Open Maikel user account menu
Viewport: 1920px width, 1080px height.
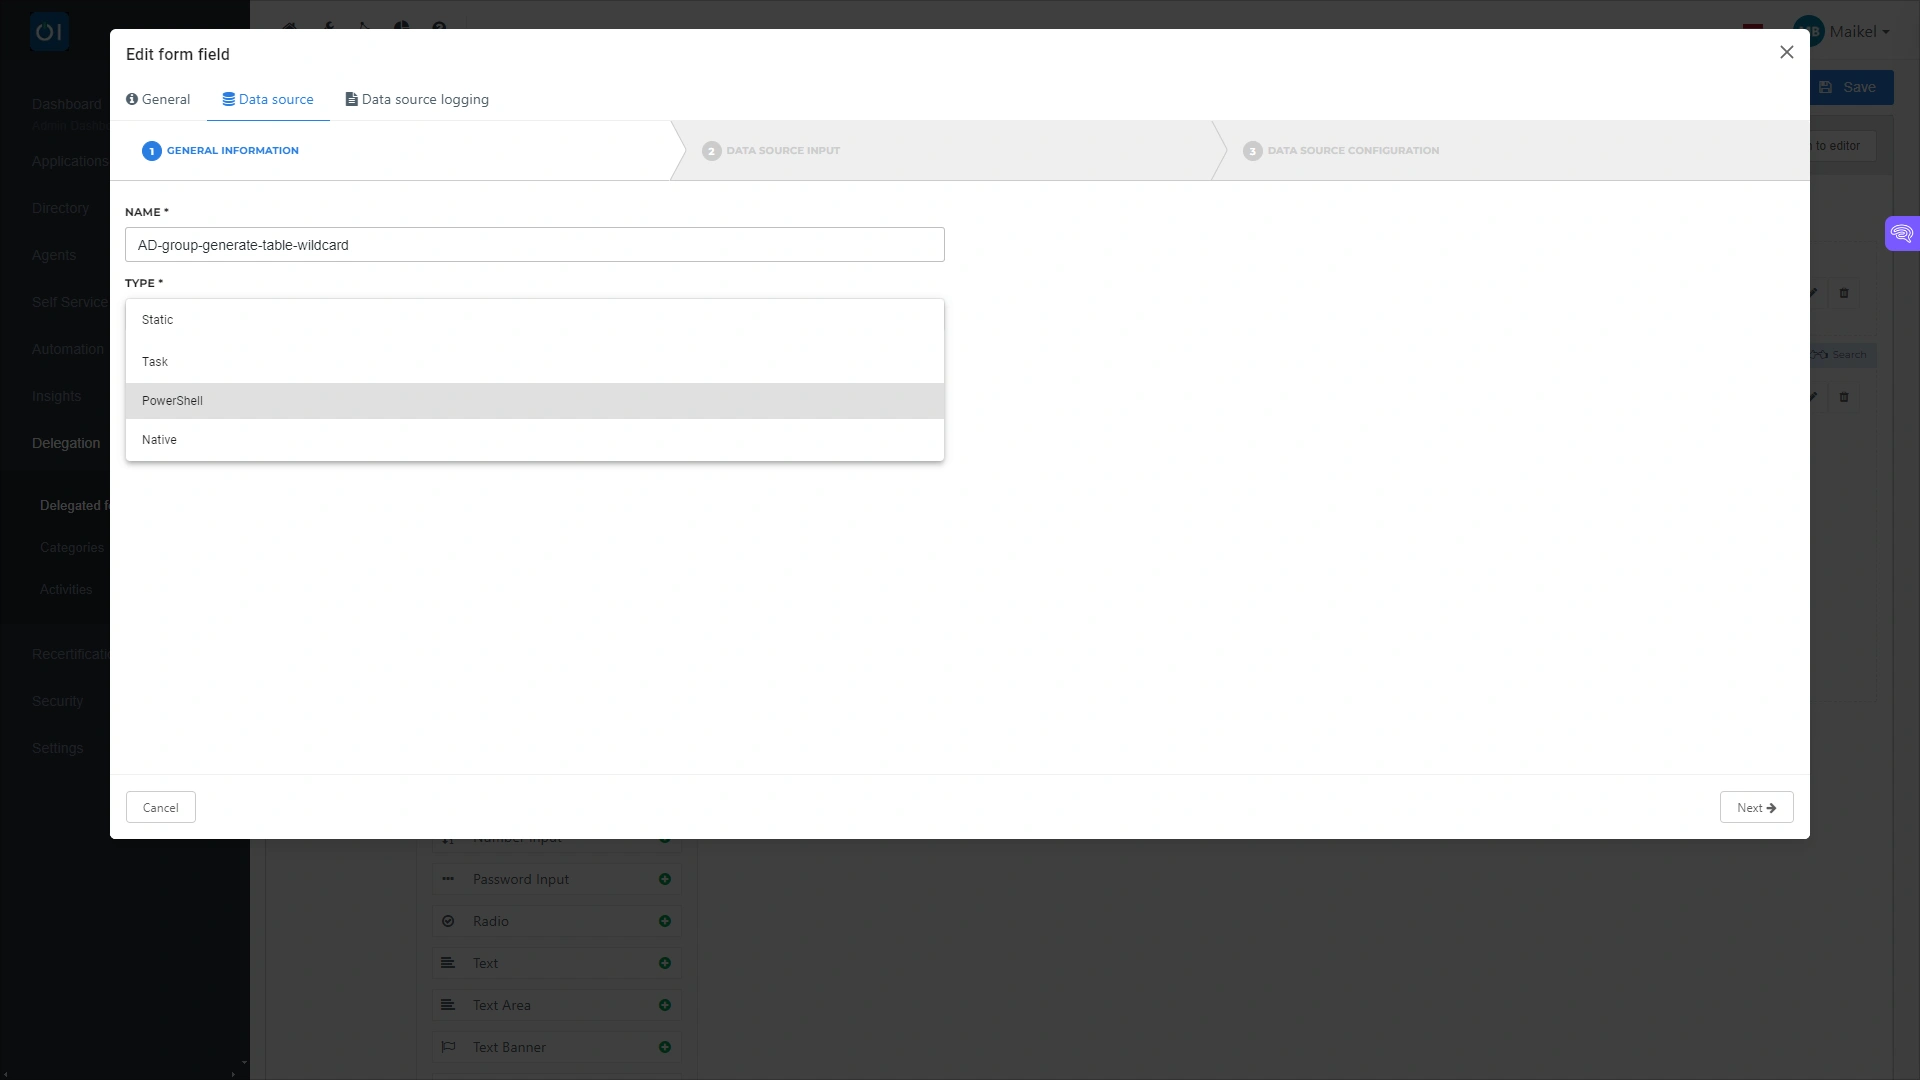tap(1842, 31)
